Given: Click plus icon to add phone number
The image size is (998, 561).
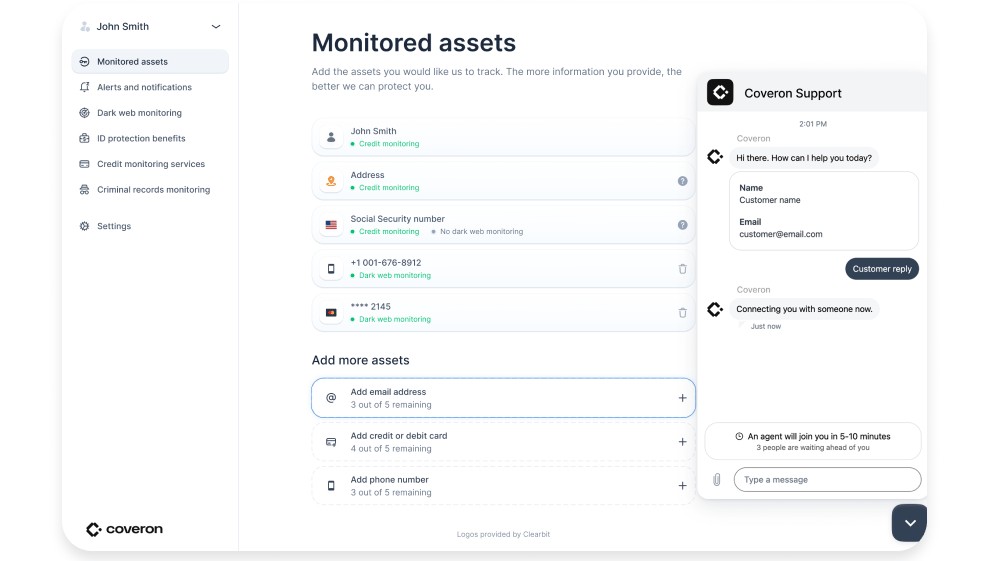Looking at the screenshot, I should coord(682,486).
